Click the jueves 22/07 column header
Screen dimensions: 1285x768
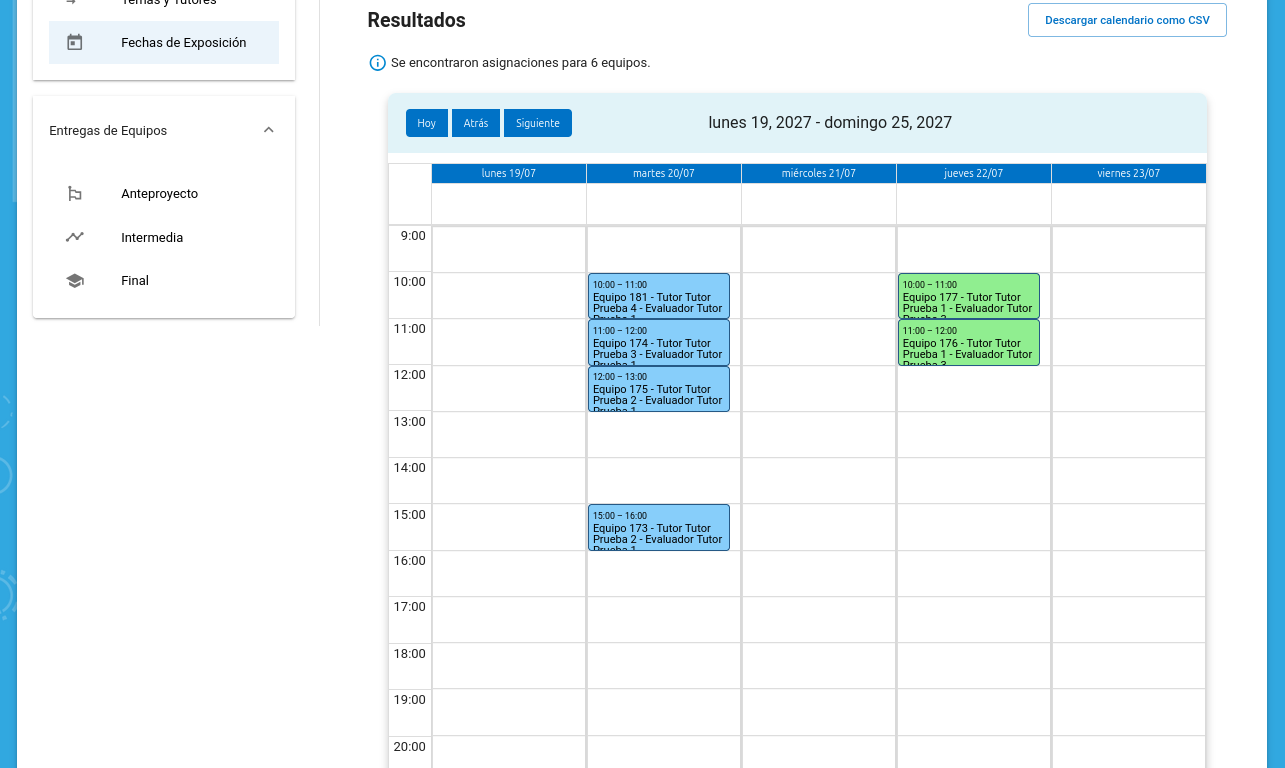coord(973,173)
